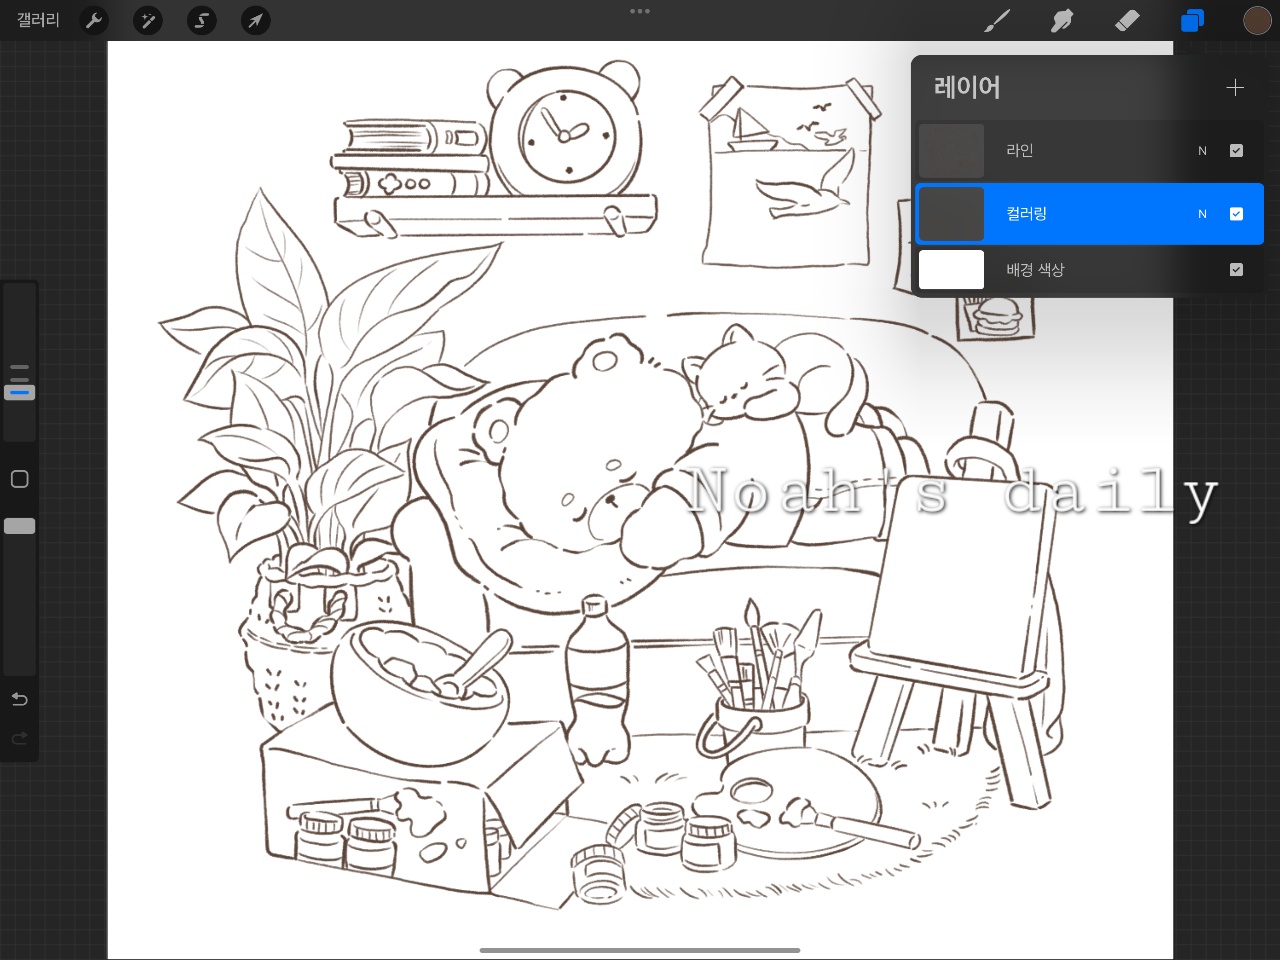Open the Adjustments magic wand menu
The image size is (1280, 960).
point(148,20)
